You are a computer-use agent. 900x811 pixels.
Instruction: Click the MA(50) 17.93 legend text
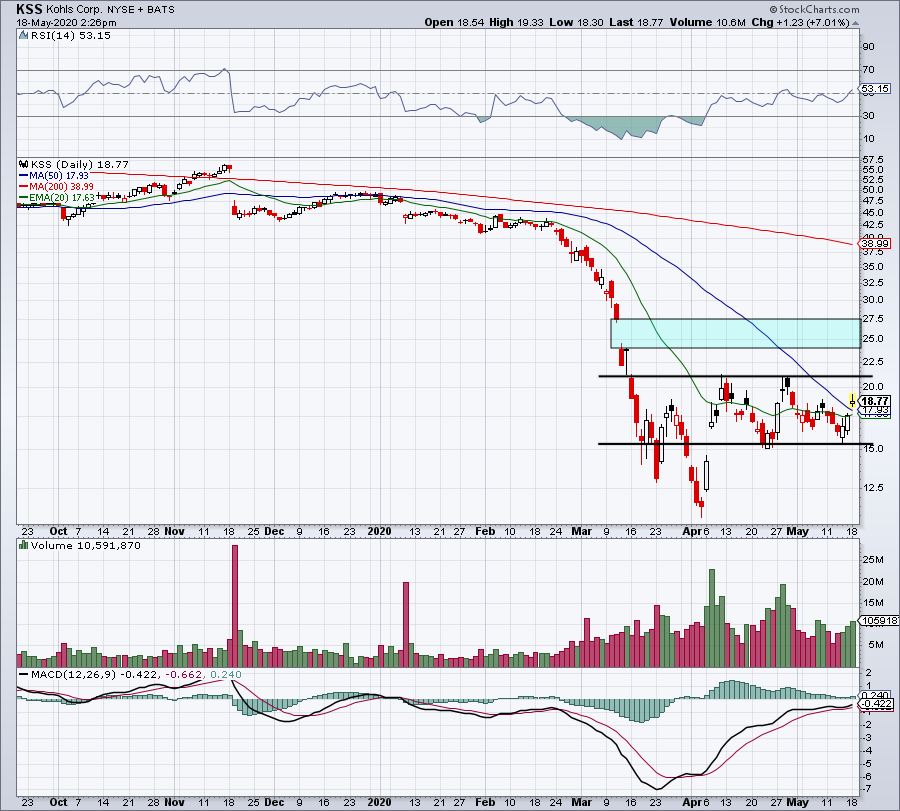[59, 176]
